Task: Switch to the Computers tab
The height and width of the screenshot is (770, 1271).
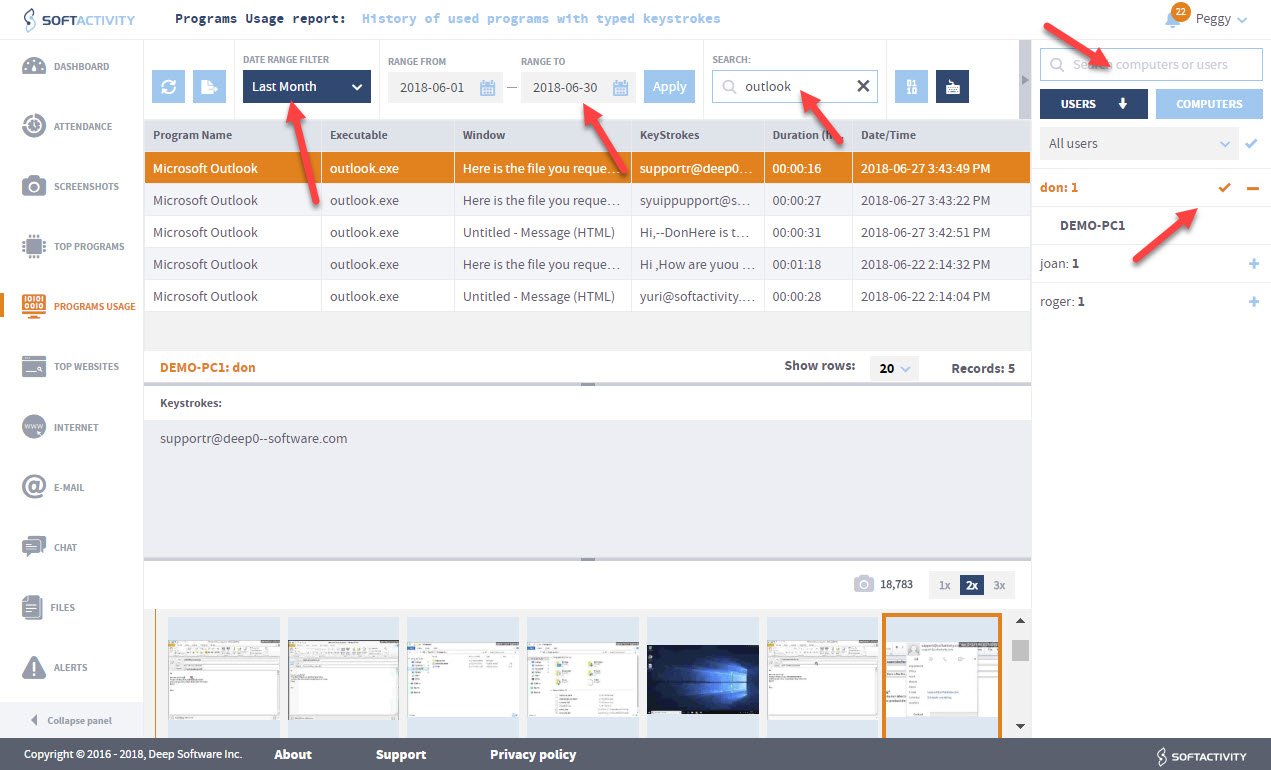Action: click(x=1209, y=104)
